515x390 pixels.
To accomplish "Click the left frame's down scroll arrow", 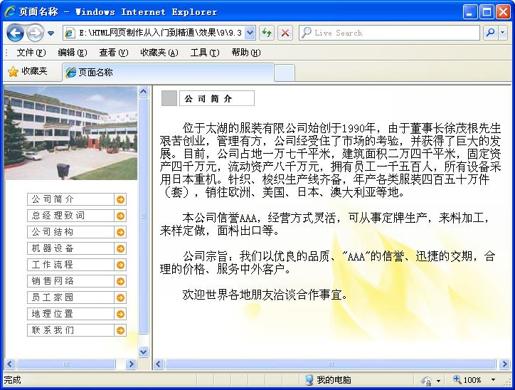I will point(143,352).
